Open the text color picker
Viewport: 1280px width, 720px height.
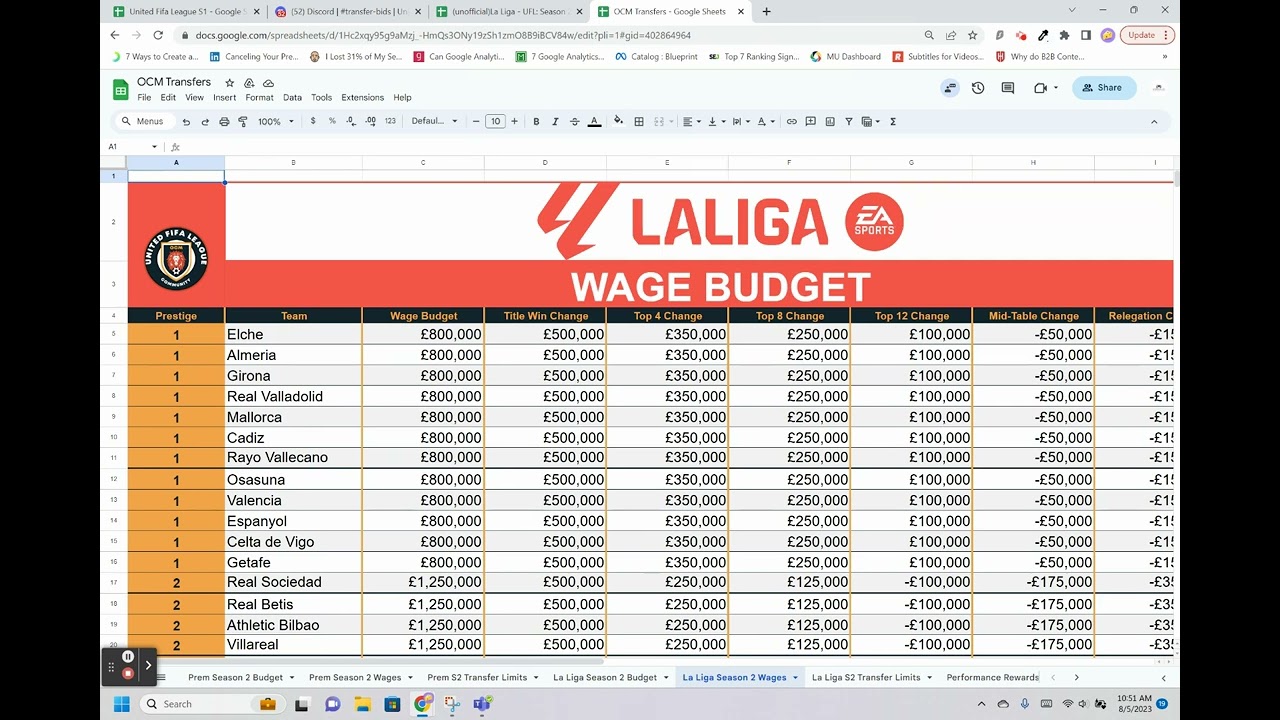[x=594, y=122]
